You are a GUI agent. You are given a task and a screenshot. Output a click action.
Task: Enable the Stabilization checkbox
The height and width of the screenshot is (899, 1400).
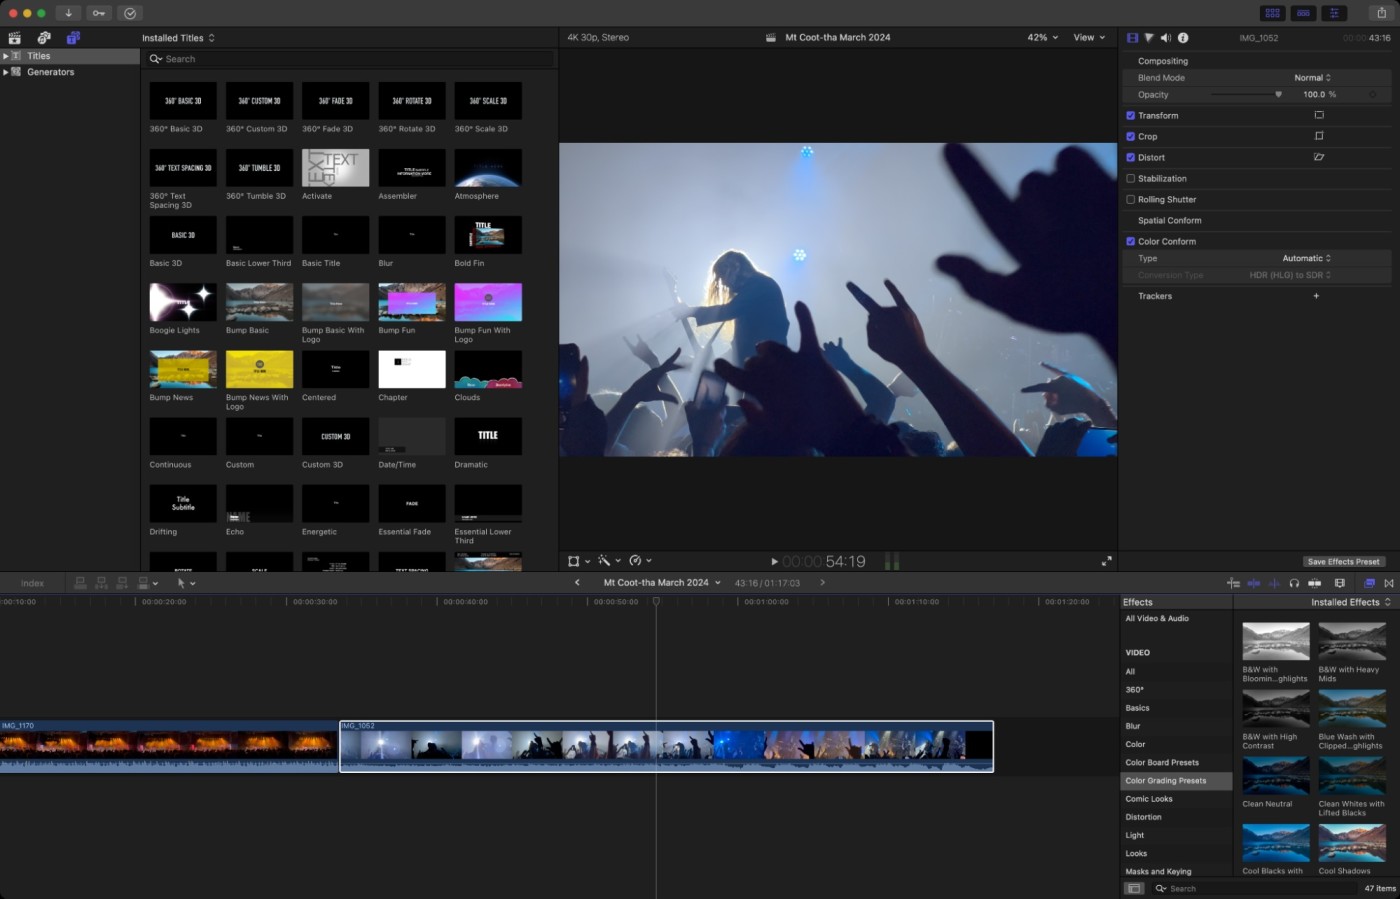[1131, 178]
